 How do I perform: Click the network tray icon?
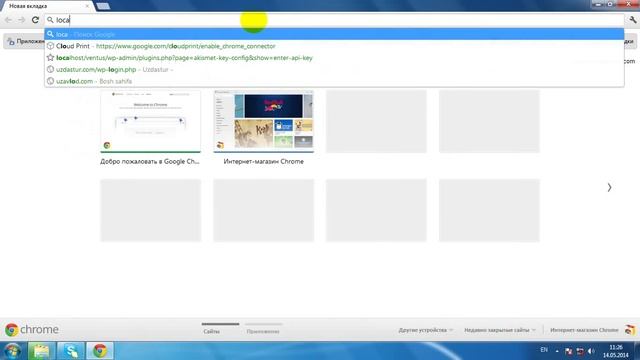tap(580, 351)
